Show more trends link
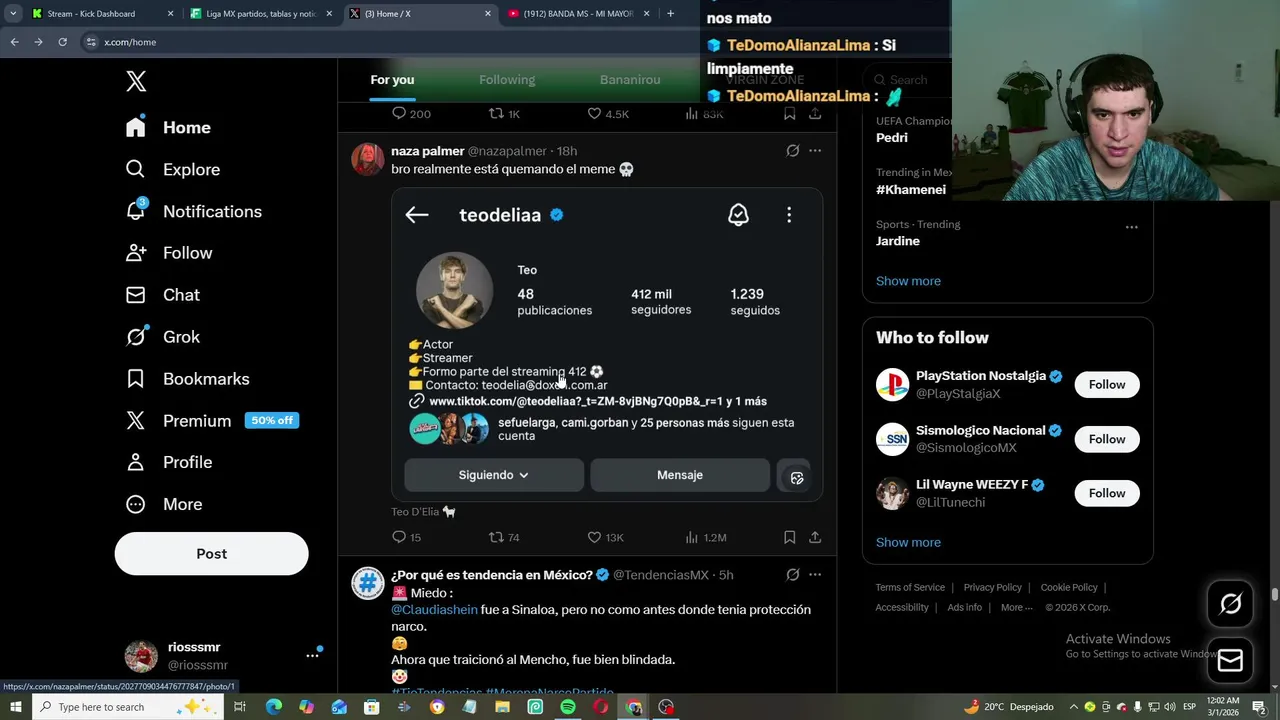This screenshot has width=1280, height=720. point(908,281)
